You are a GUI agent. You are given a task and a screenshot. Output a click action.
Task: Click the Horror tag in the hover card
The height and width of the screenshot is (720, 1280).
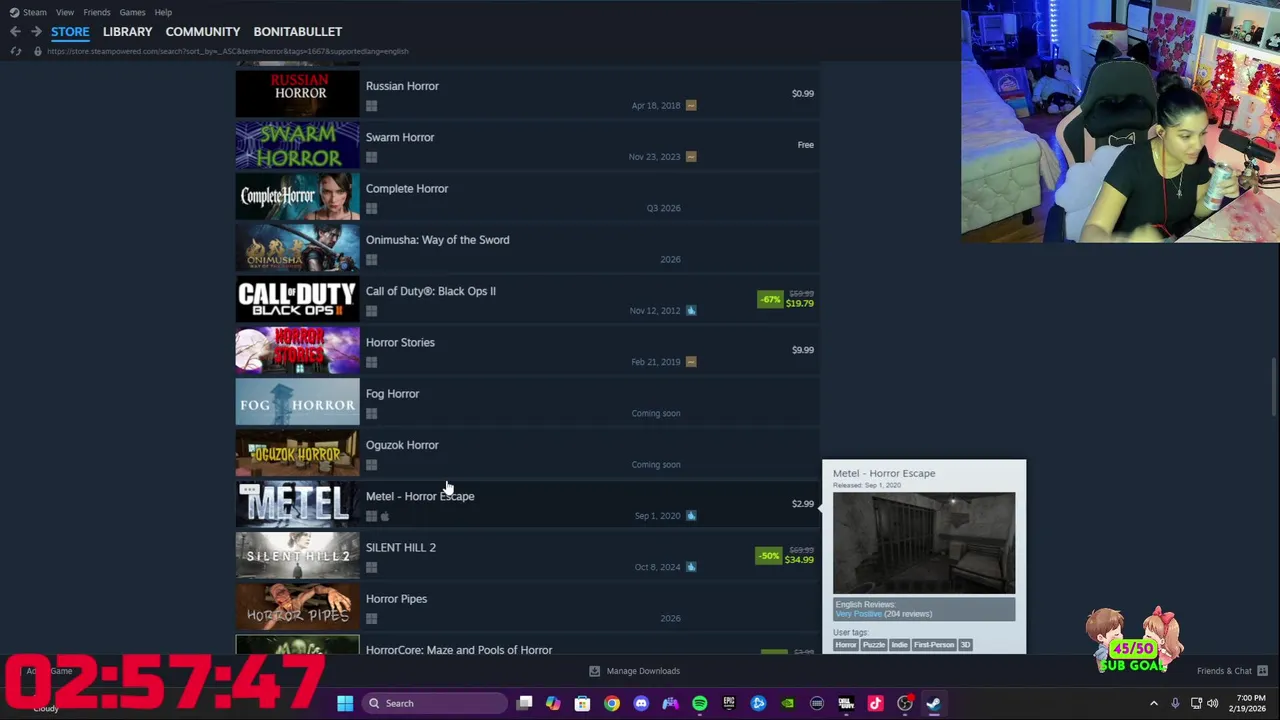[846, 645]
